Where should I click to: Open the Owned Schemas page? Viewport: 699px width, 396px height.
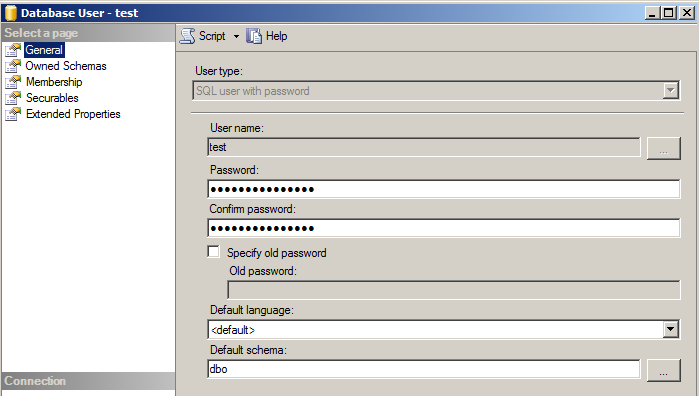click(x=66, y=66)
